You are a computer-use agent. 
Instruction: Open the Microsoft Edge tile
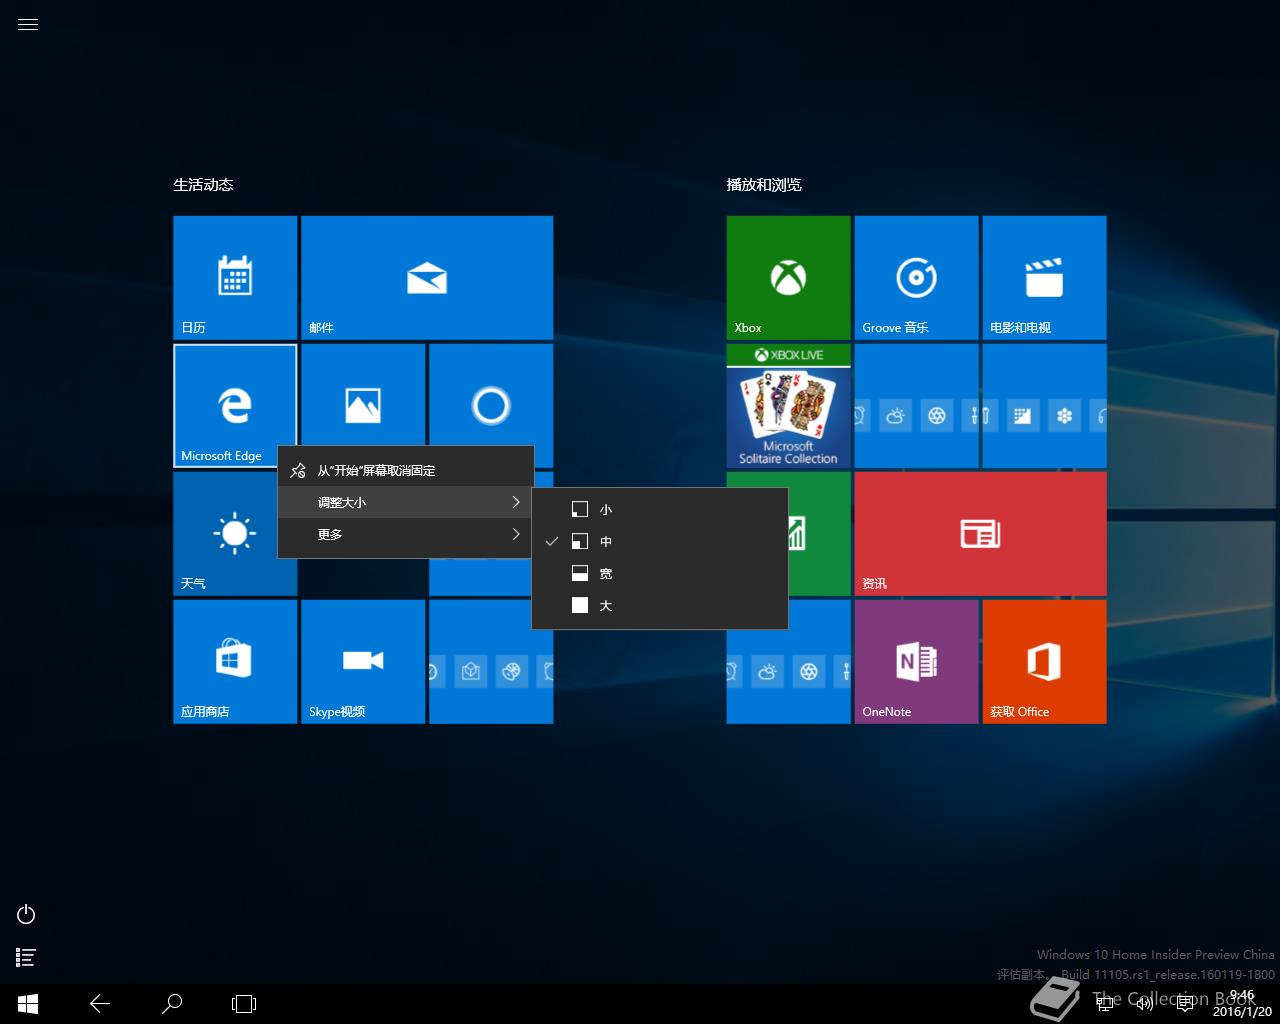[235, 406]
